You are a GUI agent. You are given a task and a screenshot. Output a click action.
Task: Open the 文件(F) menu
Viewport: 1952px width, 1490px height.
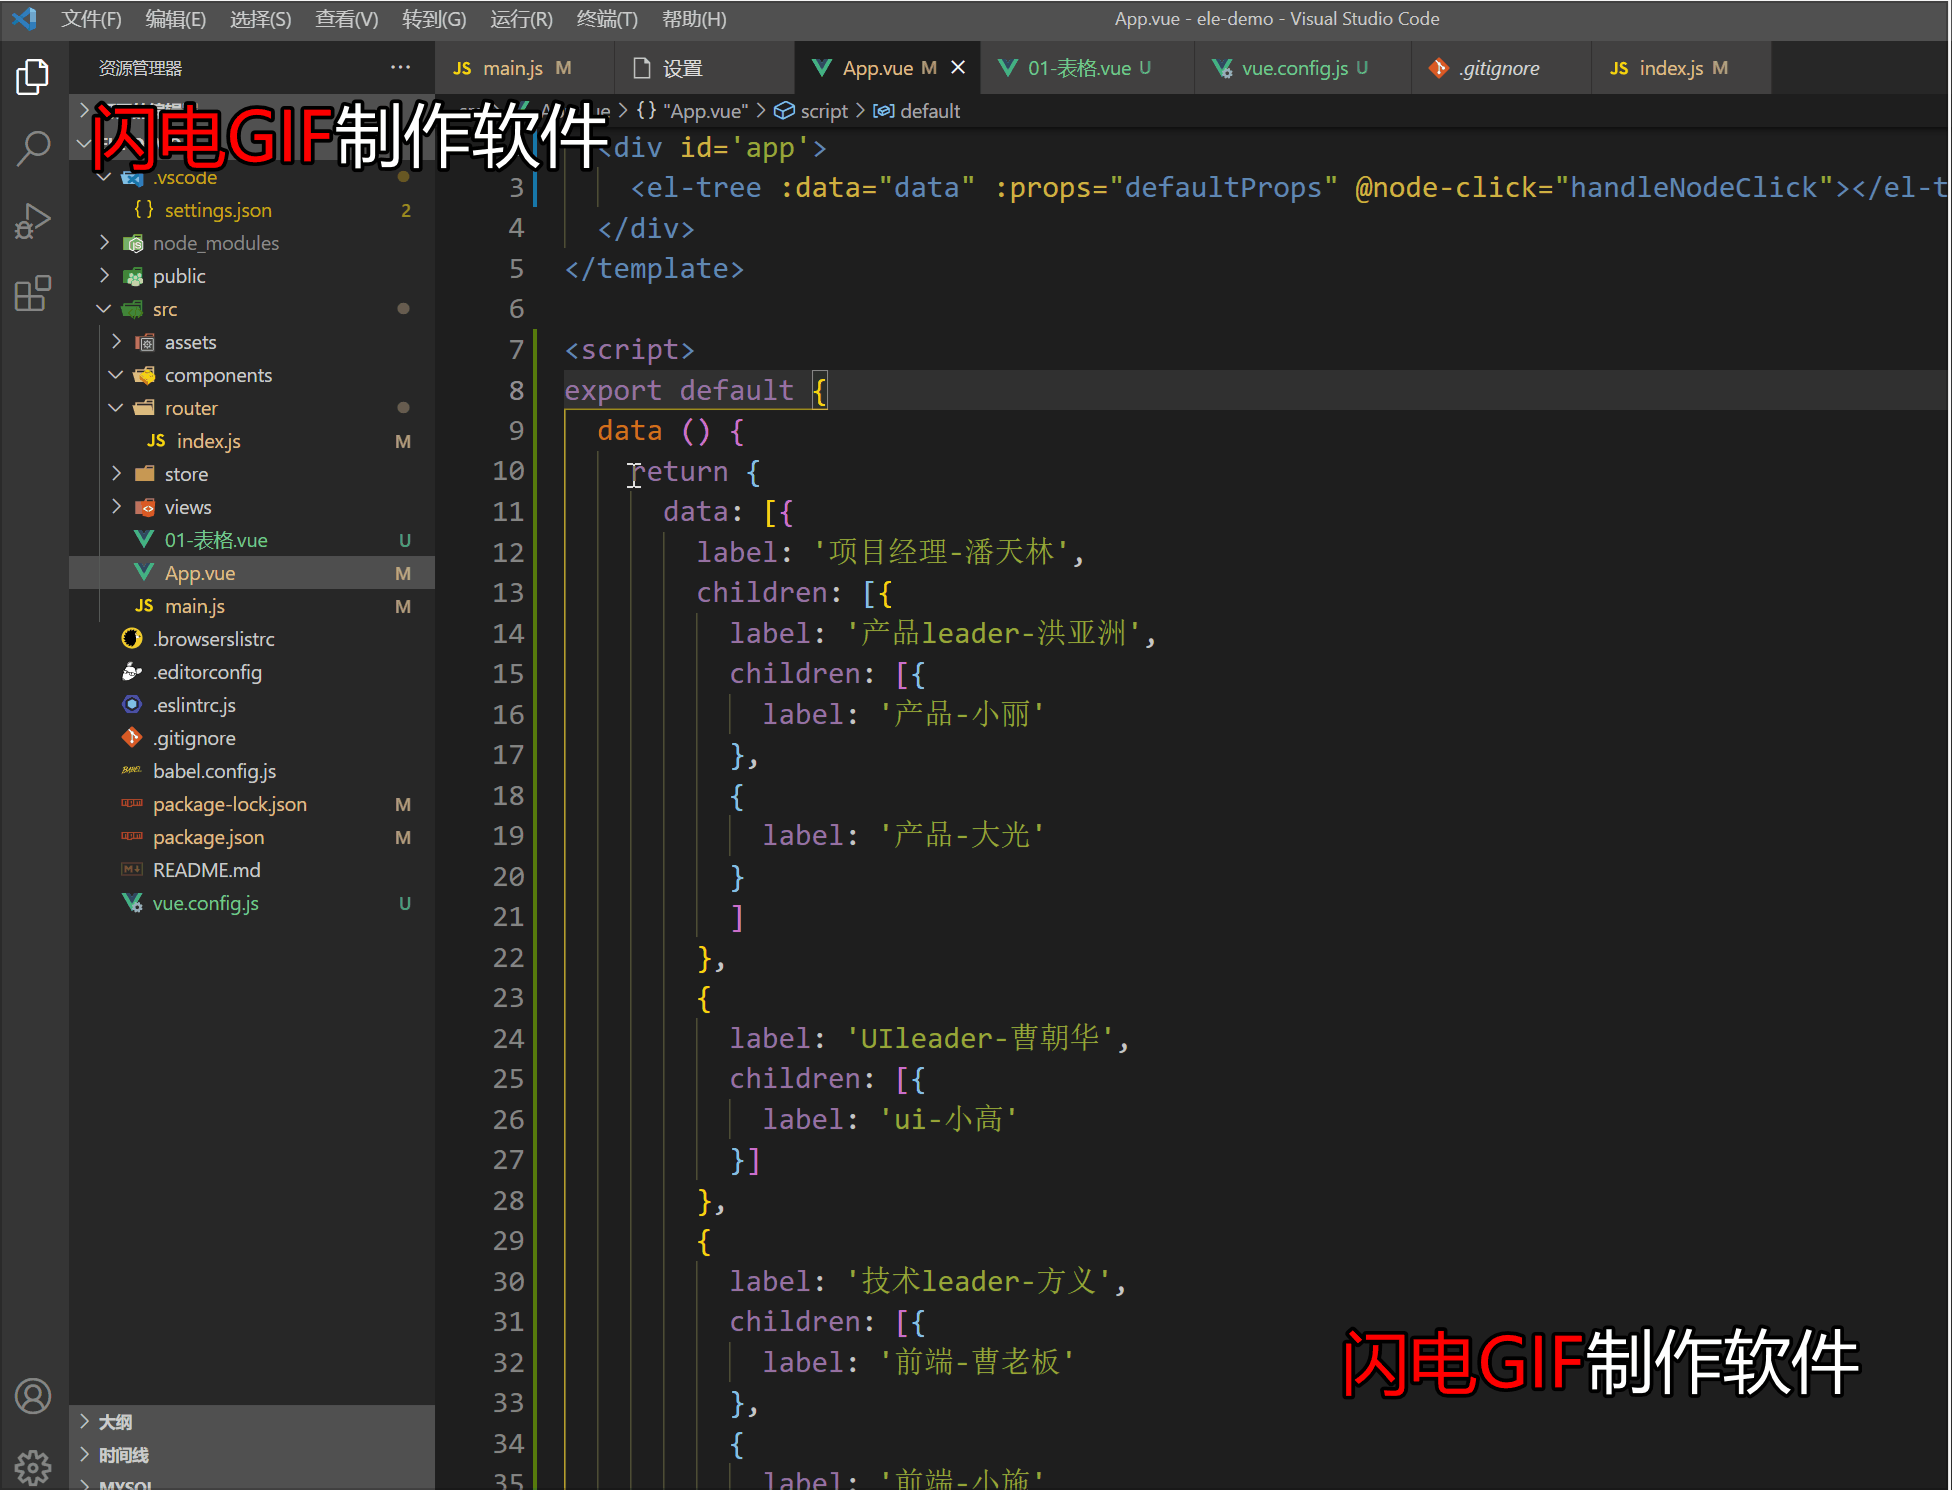[90, 18]
